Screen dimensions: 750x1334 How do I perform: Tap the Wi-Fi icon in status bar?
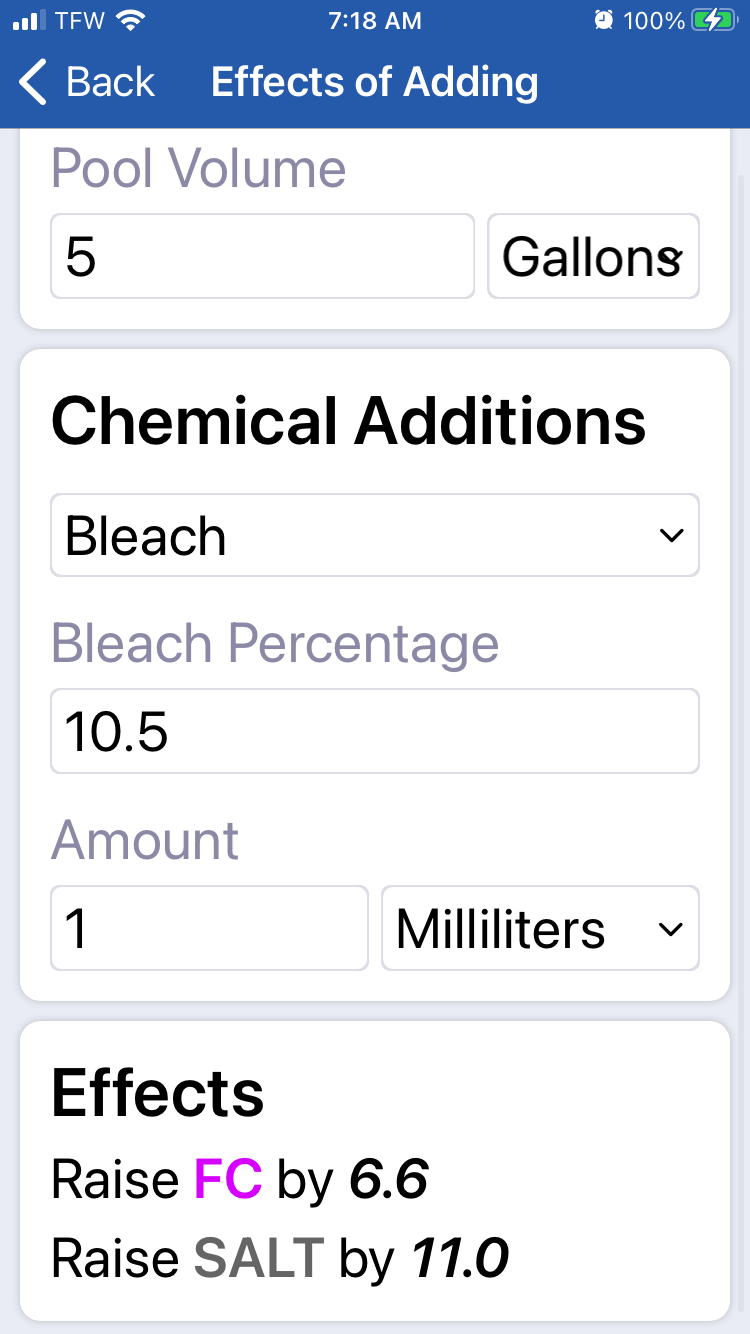131,20
